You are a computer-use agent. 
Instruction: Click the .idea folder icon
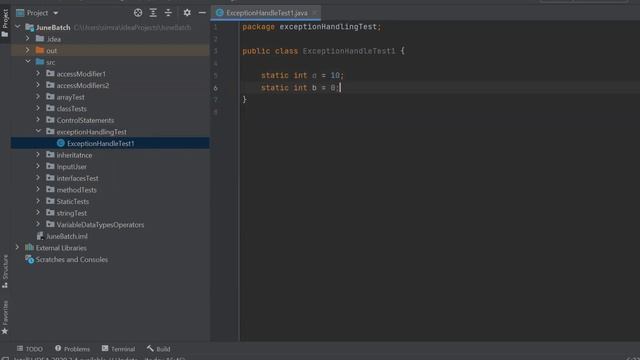tap(40, 38)
